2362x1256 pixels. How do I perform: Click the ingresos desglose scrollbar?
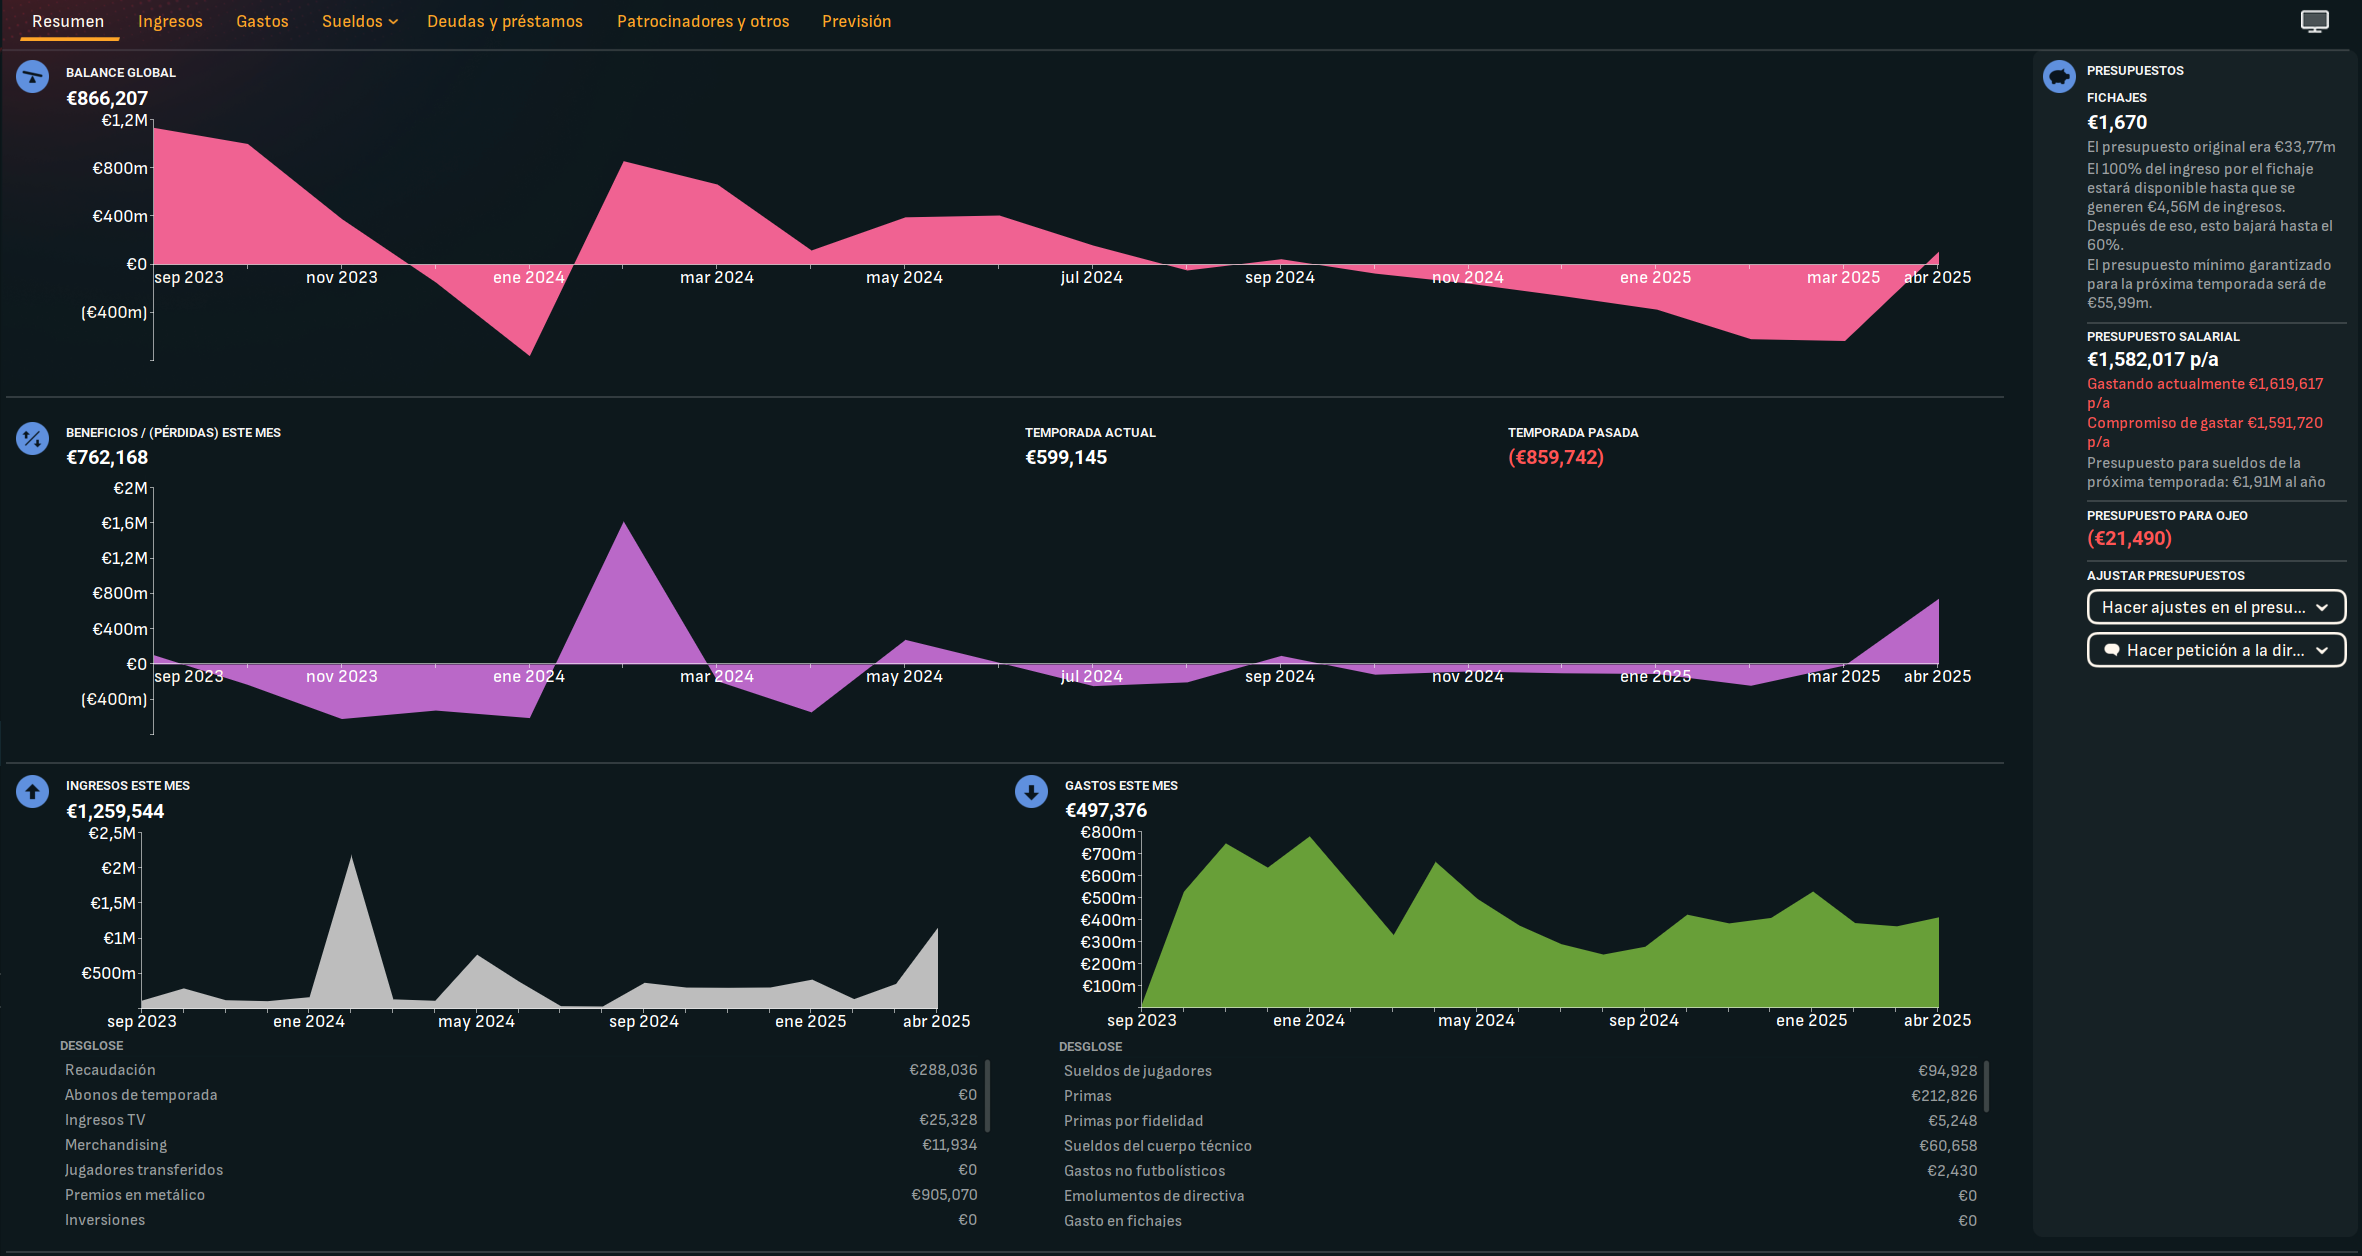point(987,1095)
